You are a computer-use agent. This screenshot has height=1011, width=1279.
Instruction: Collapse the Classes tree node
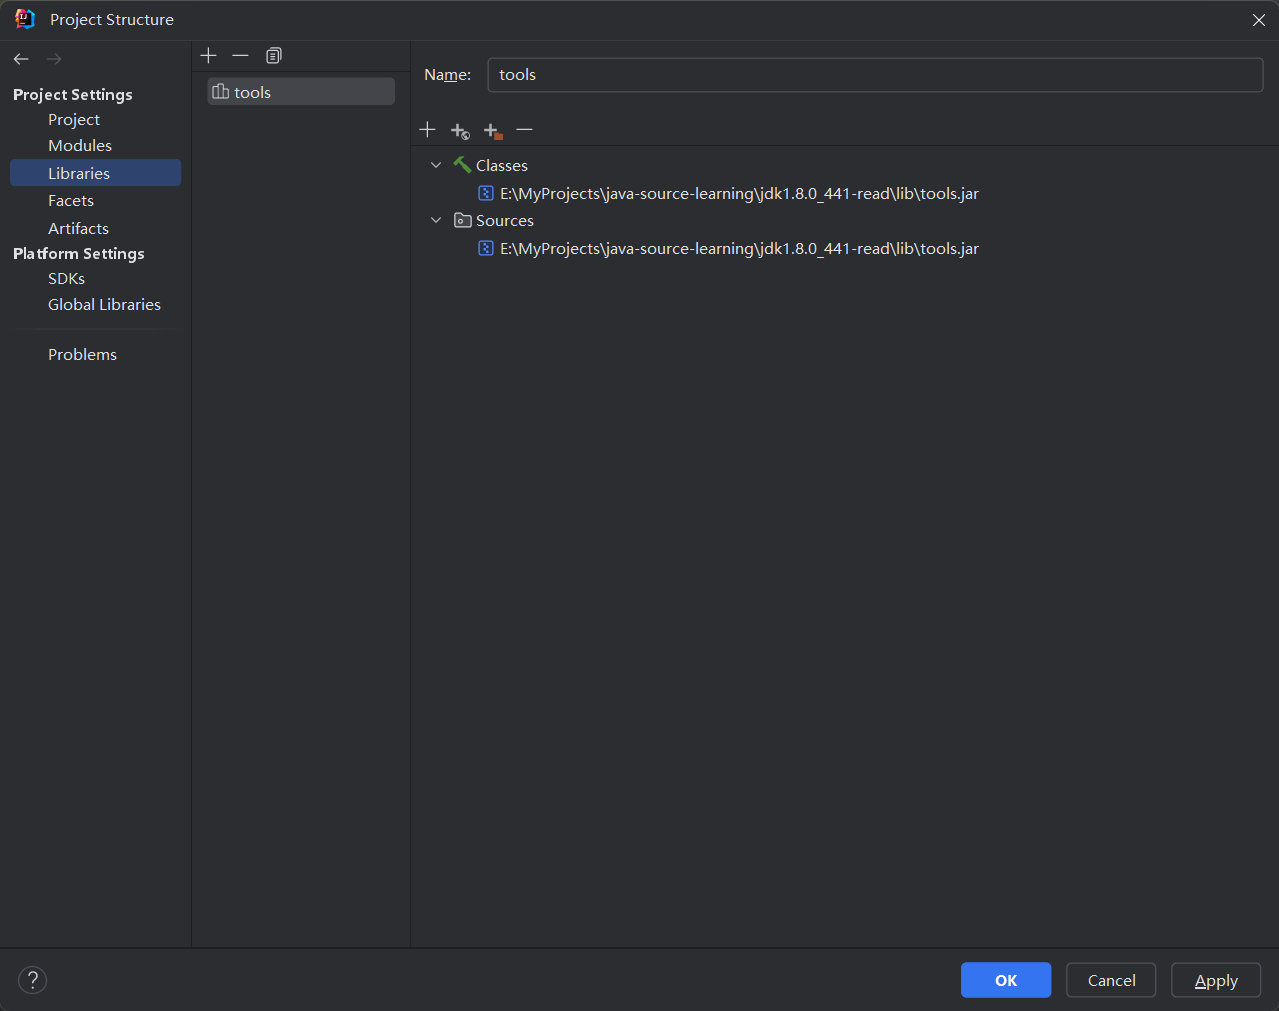point(436,165)
